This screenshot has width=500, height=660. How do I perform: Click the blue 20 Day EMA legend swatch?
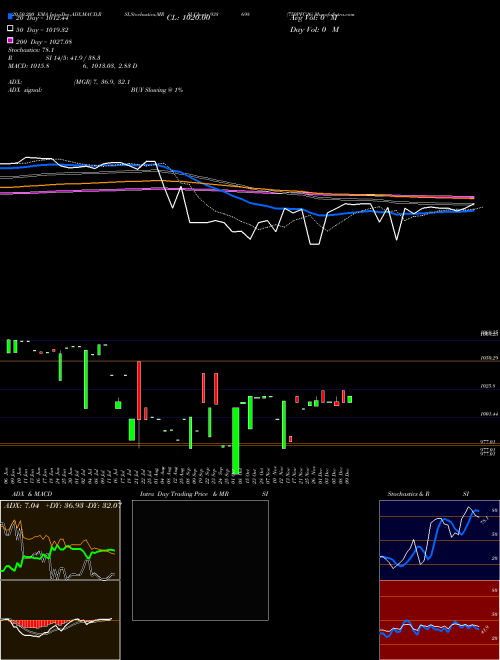tap(10, 17)
